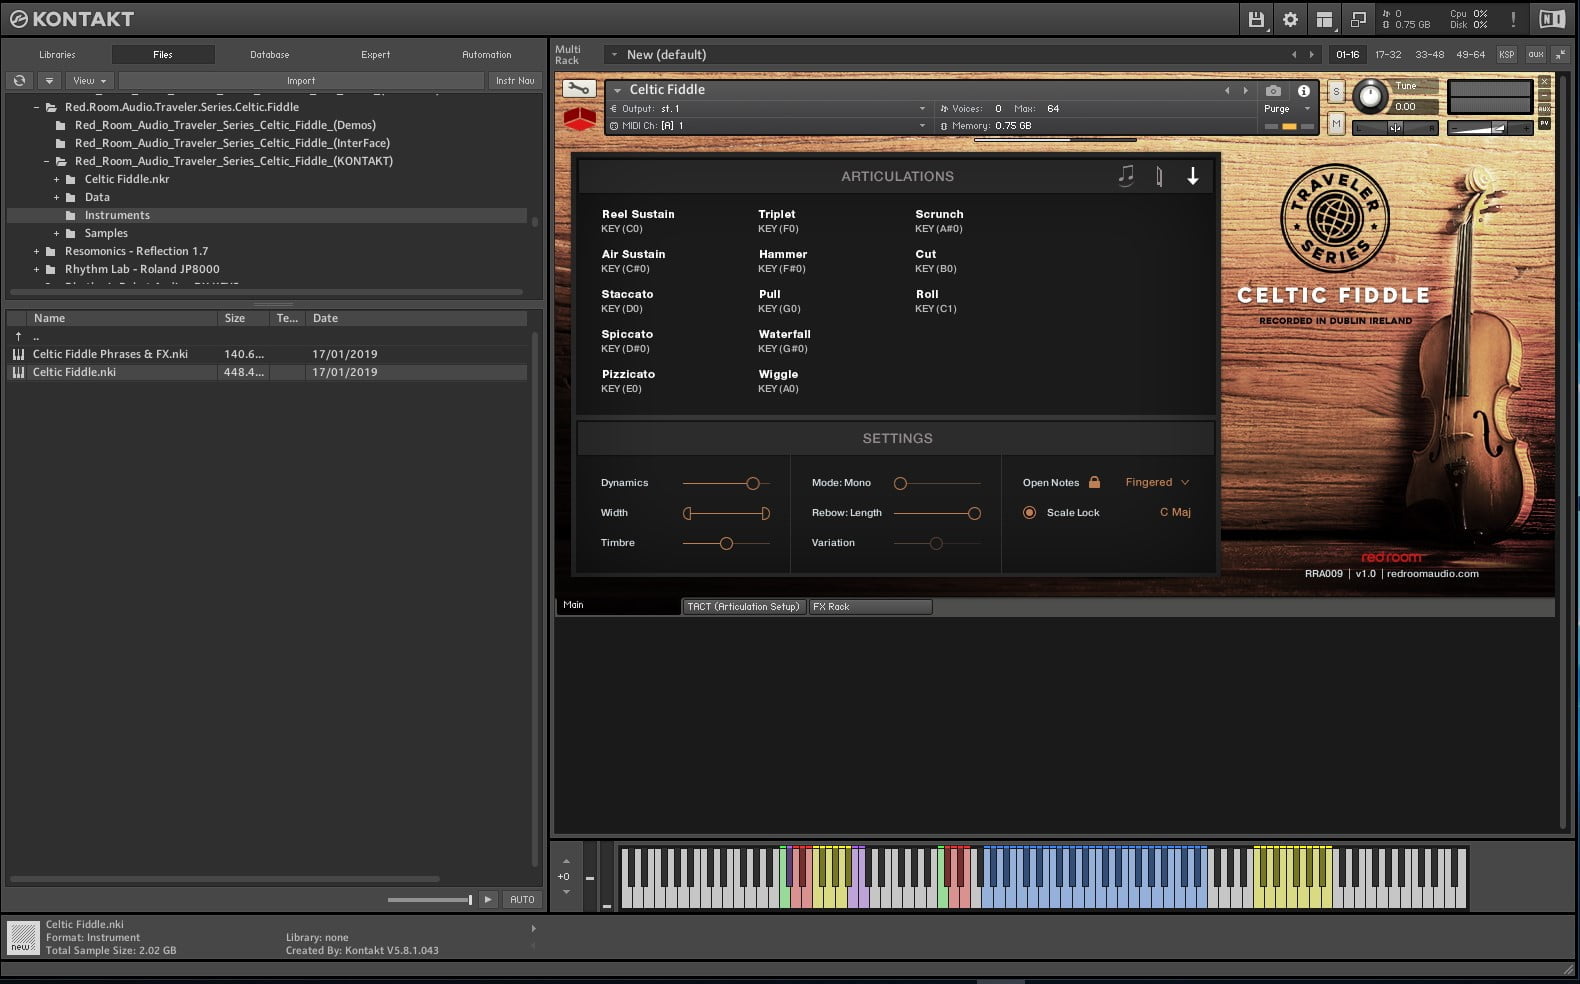
Task: Go to parent folder up arrow
Action: coord(18,336)
